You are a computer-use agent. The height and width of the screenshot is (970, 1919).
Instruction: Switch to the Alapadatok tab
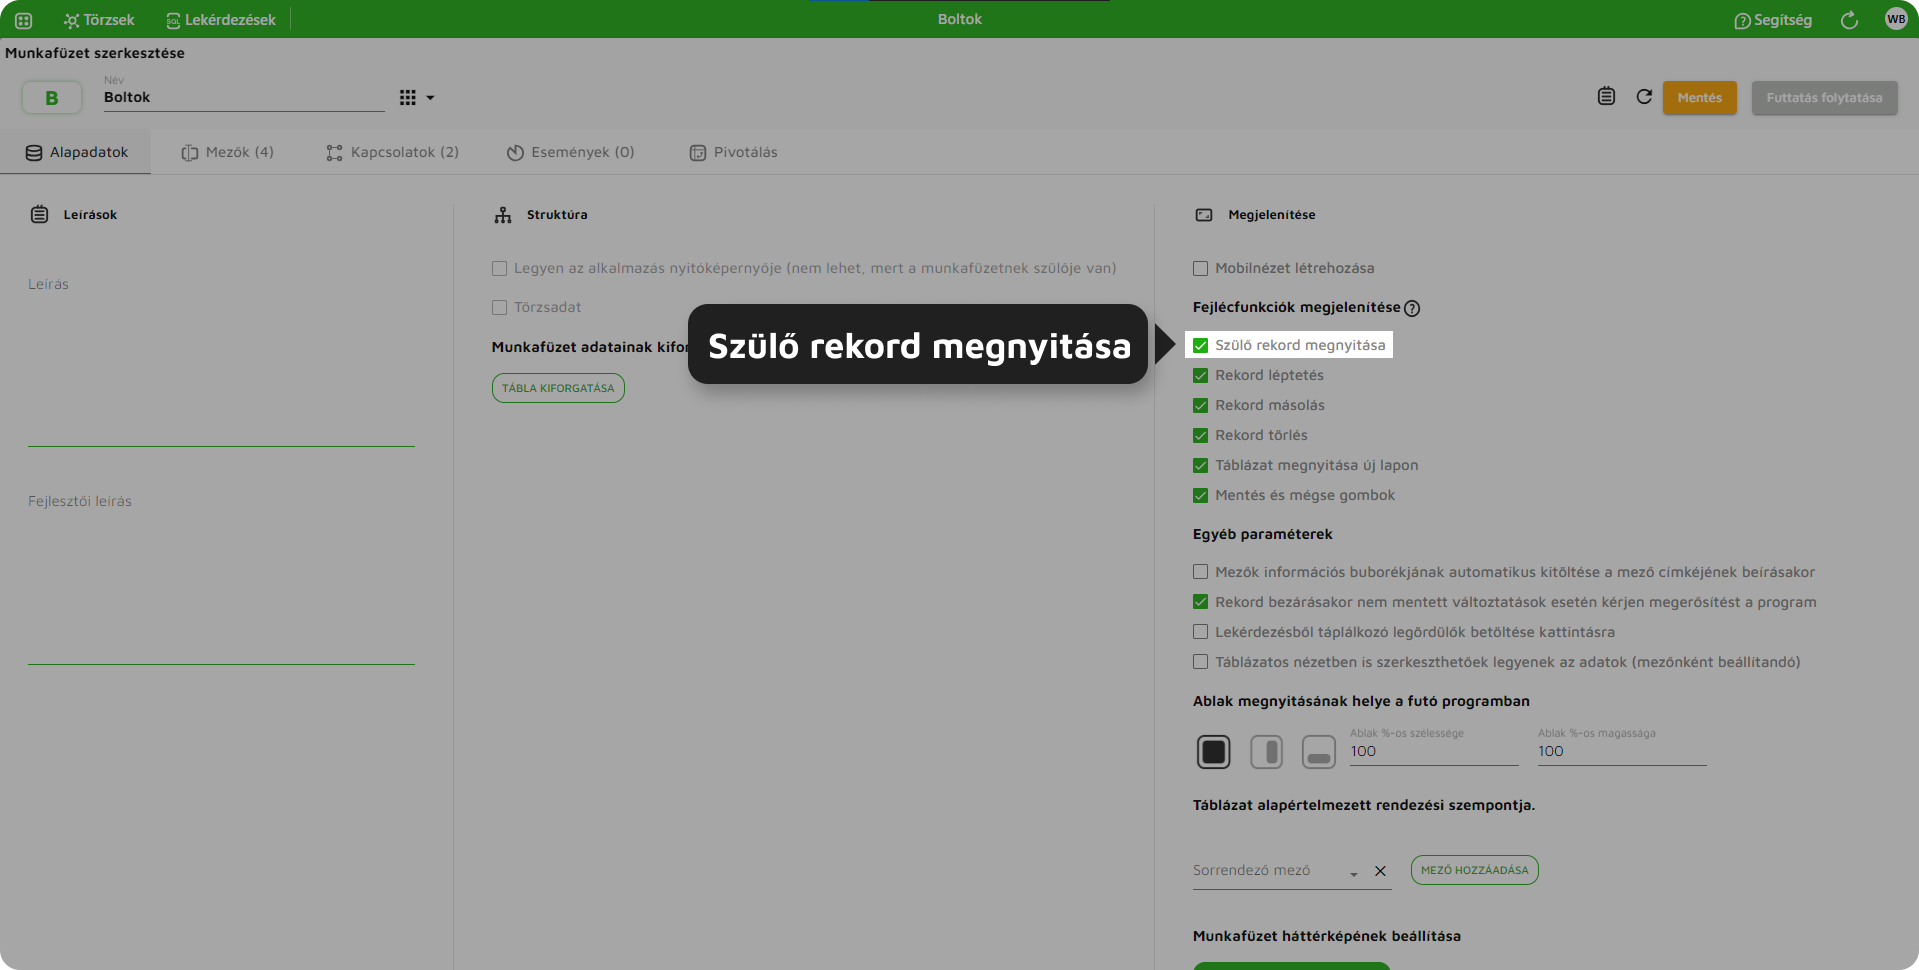pyautogui.click(x=76, y=152)
